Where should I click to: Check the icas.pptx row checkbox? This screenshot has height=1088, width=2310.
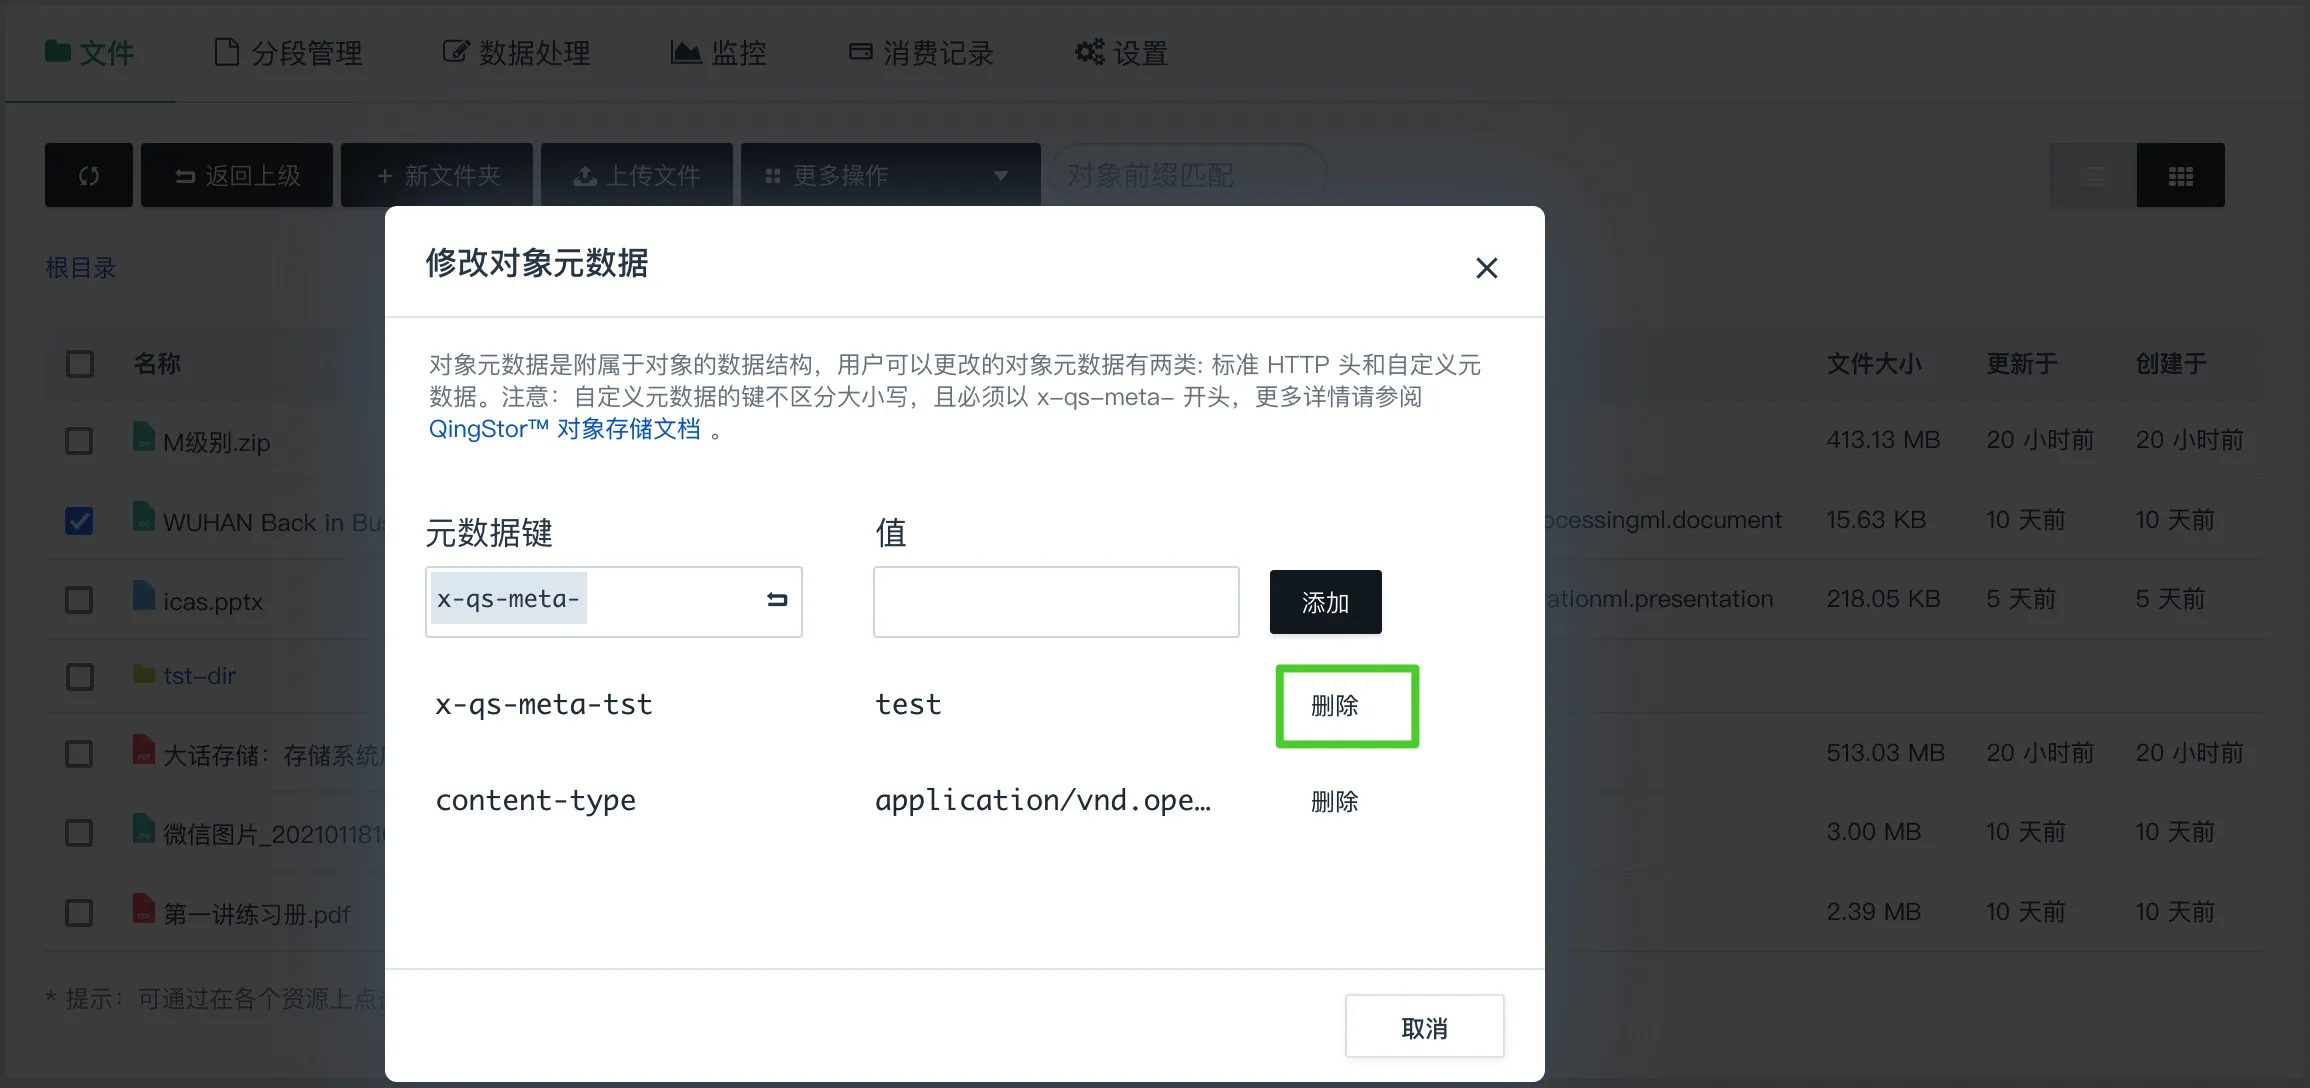tap(79, 600)
